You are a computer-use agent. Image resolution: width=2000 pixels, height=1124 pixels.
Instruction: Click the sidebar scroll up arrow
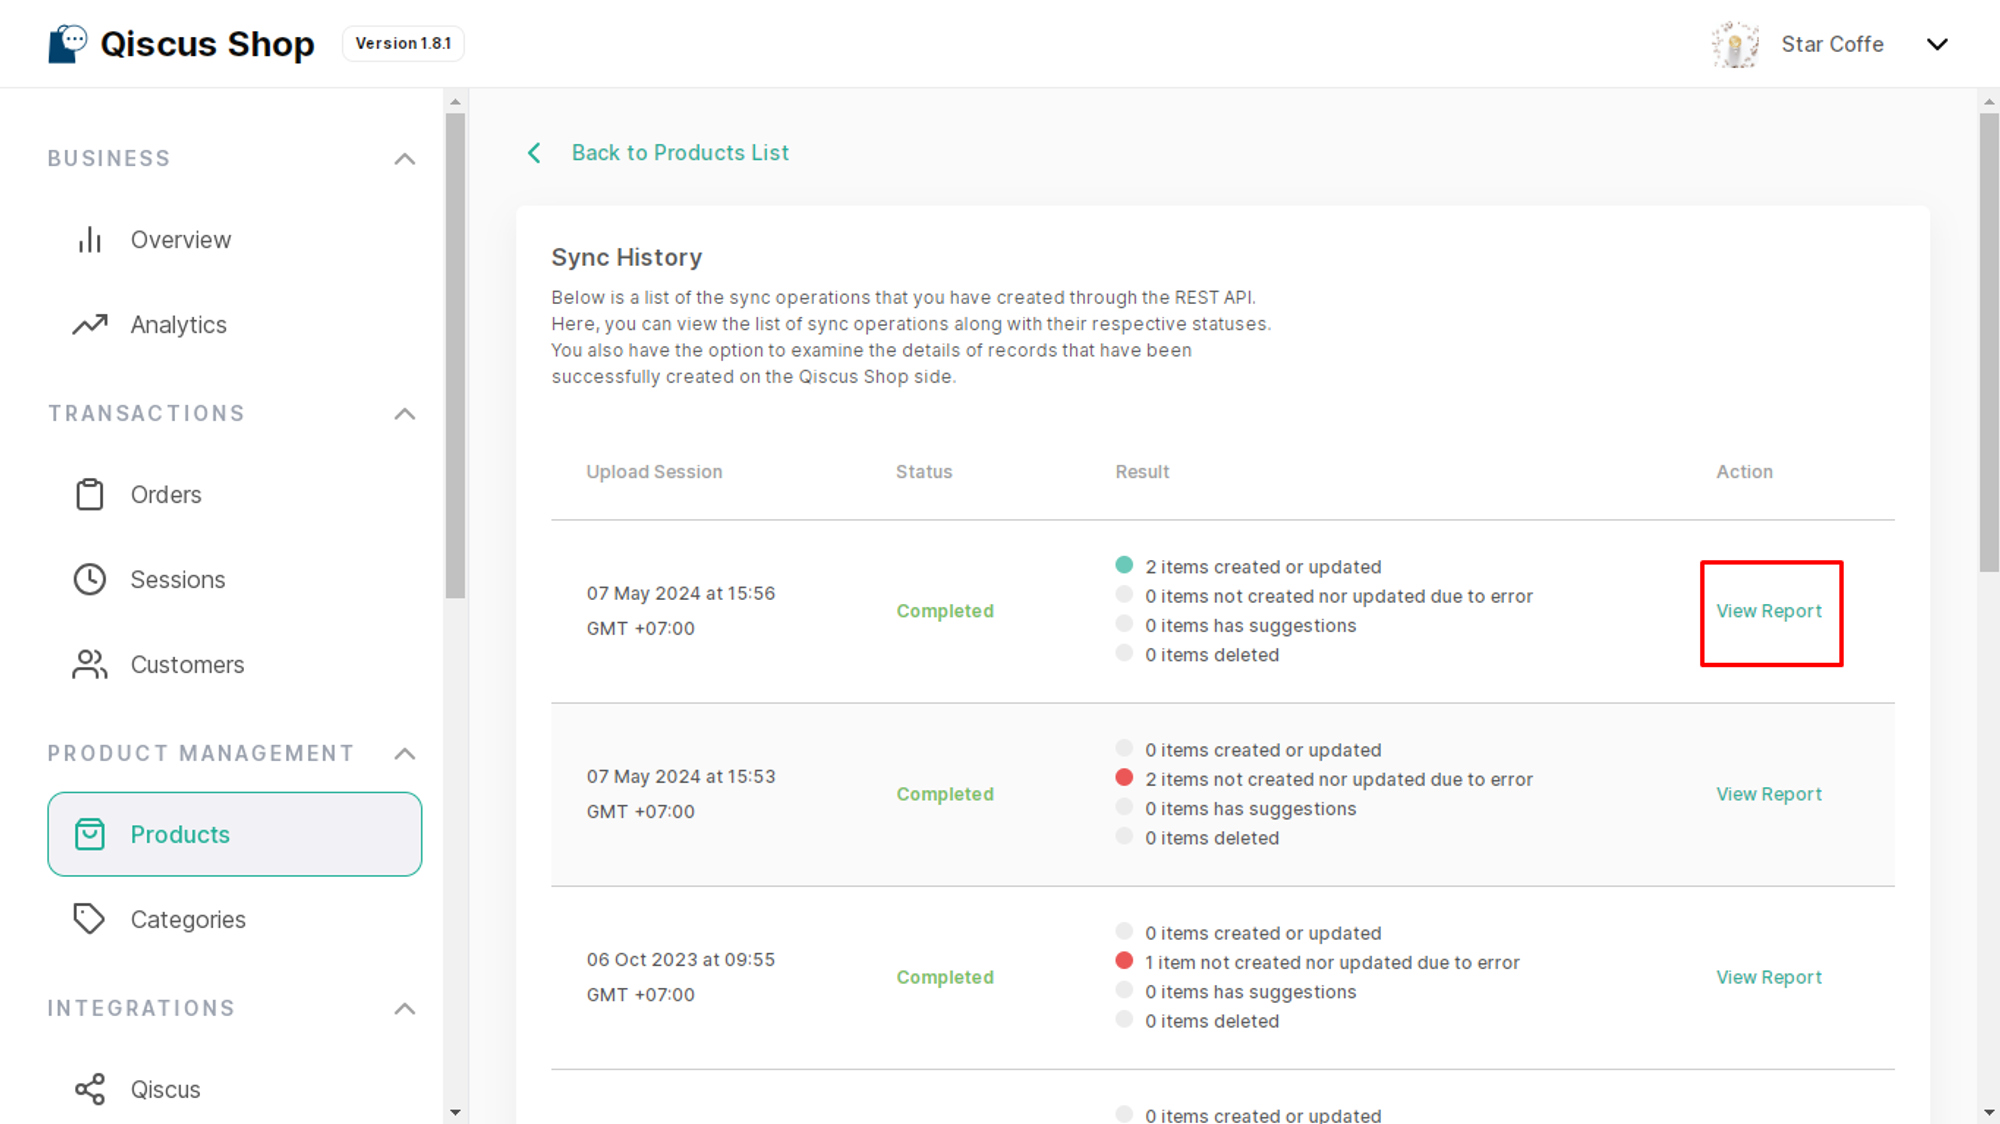click(455, 102)
